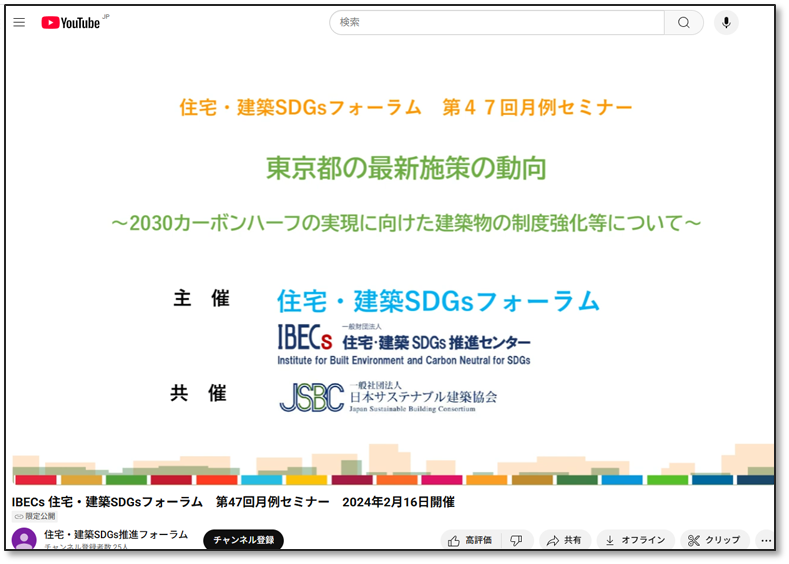The image size is (789, 564).
Task: Open the hamburger guide menu
Action: 19,23
